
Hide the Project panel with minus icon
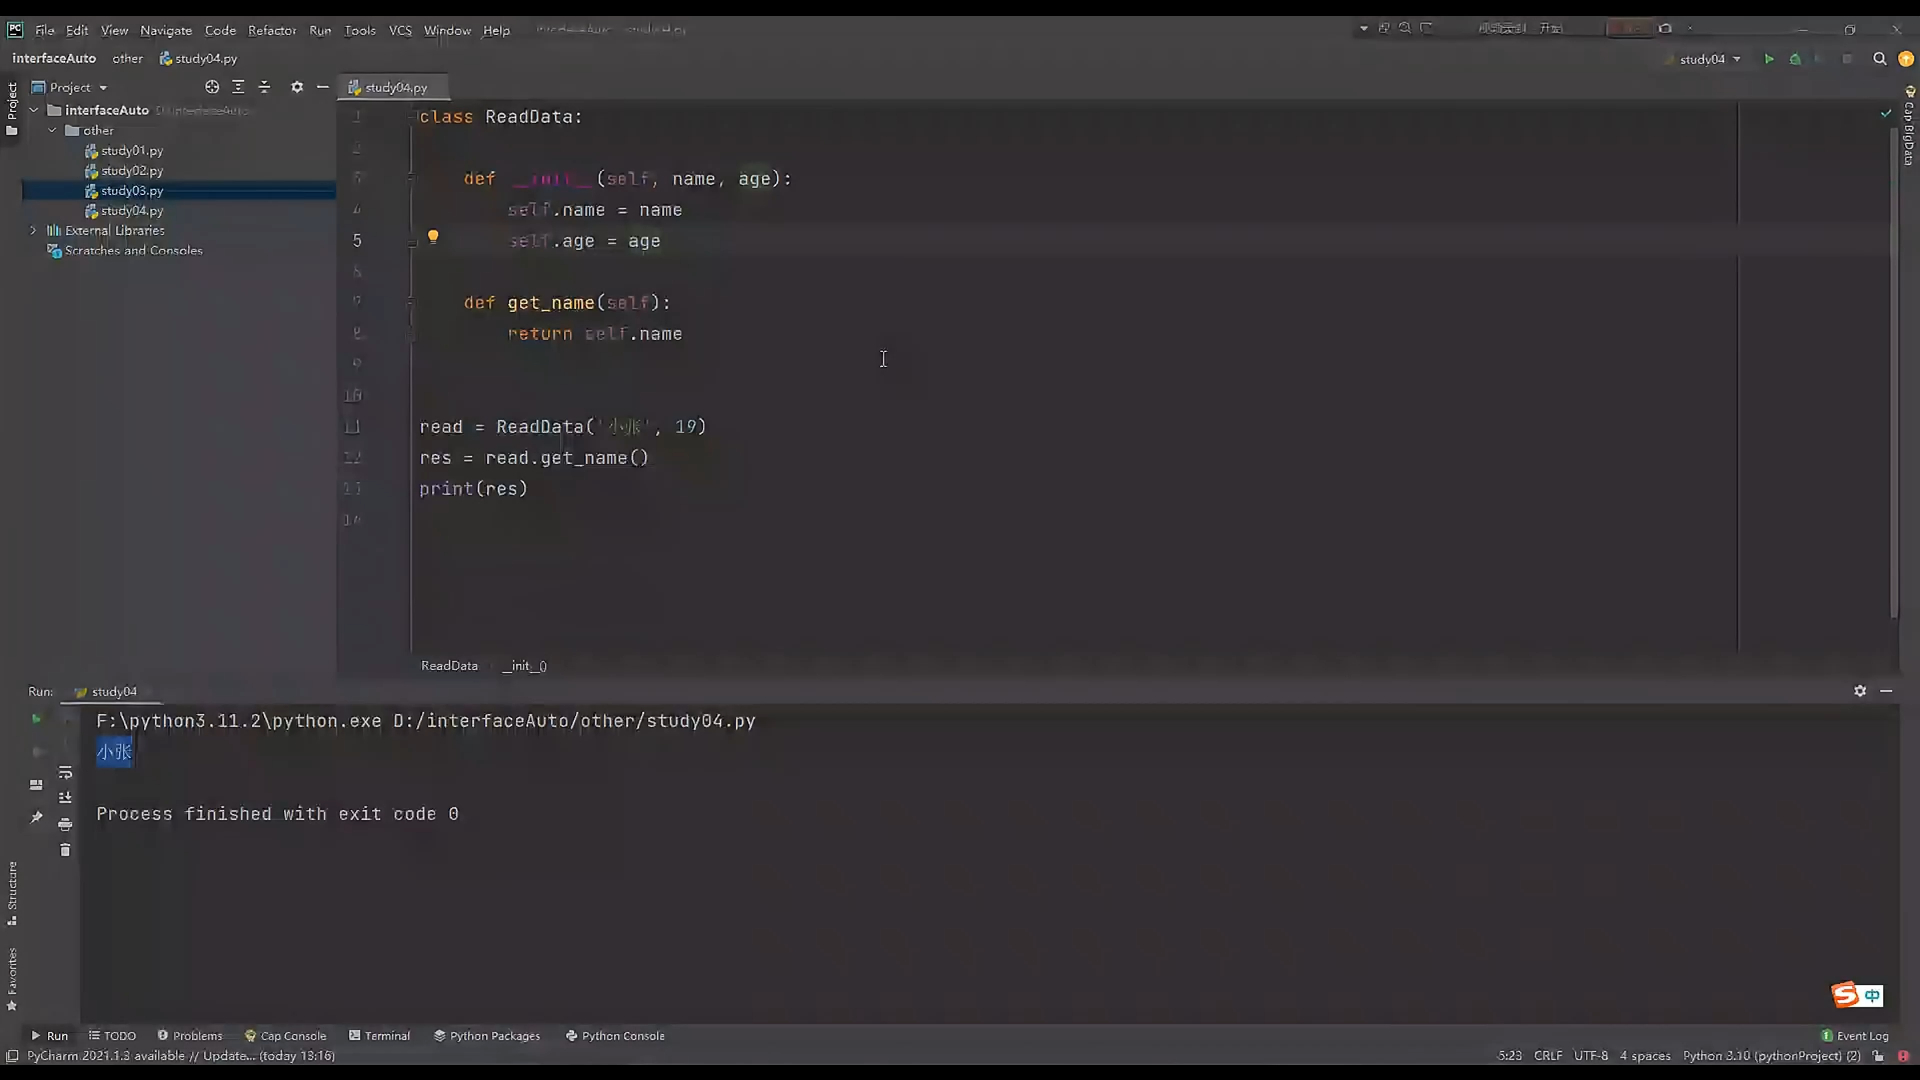(x=322, y=87)
